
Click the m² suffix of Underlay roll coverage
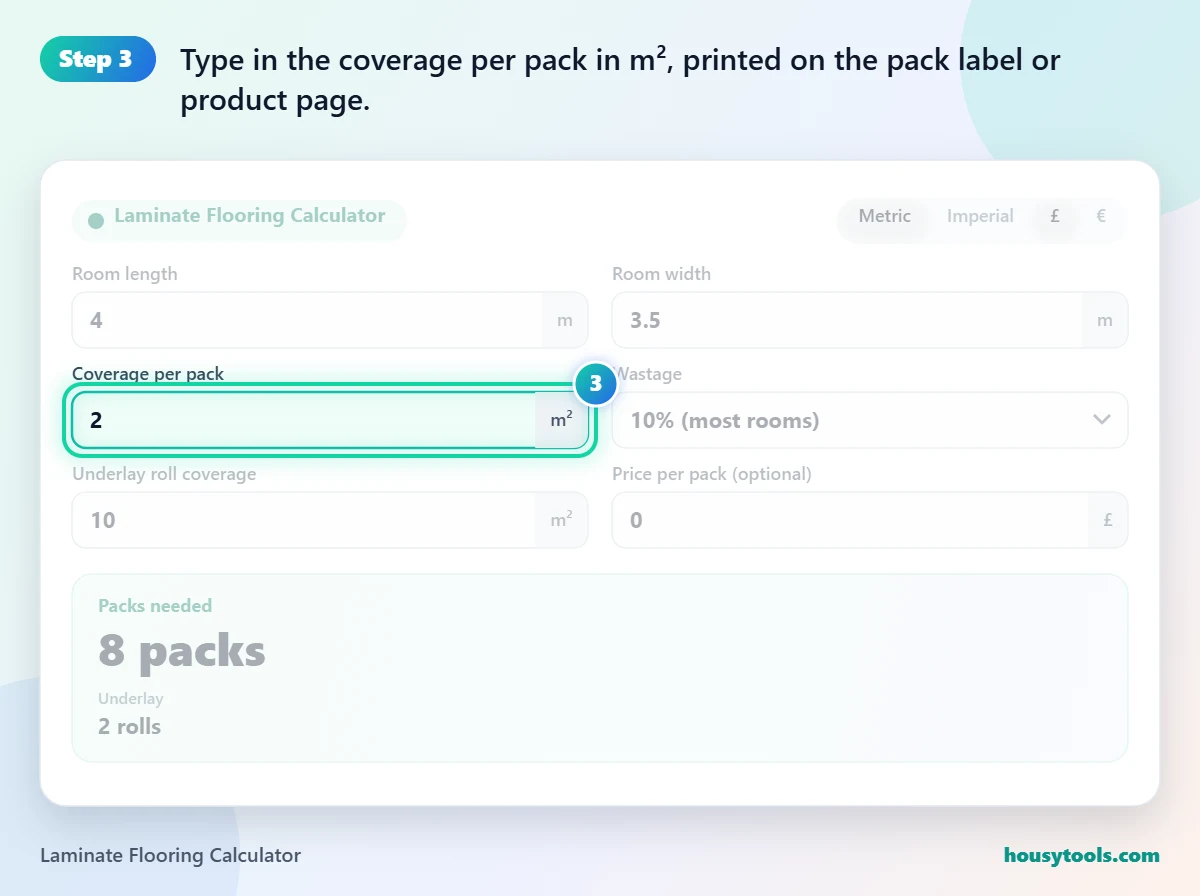[562, 520]
